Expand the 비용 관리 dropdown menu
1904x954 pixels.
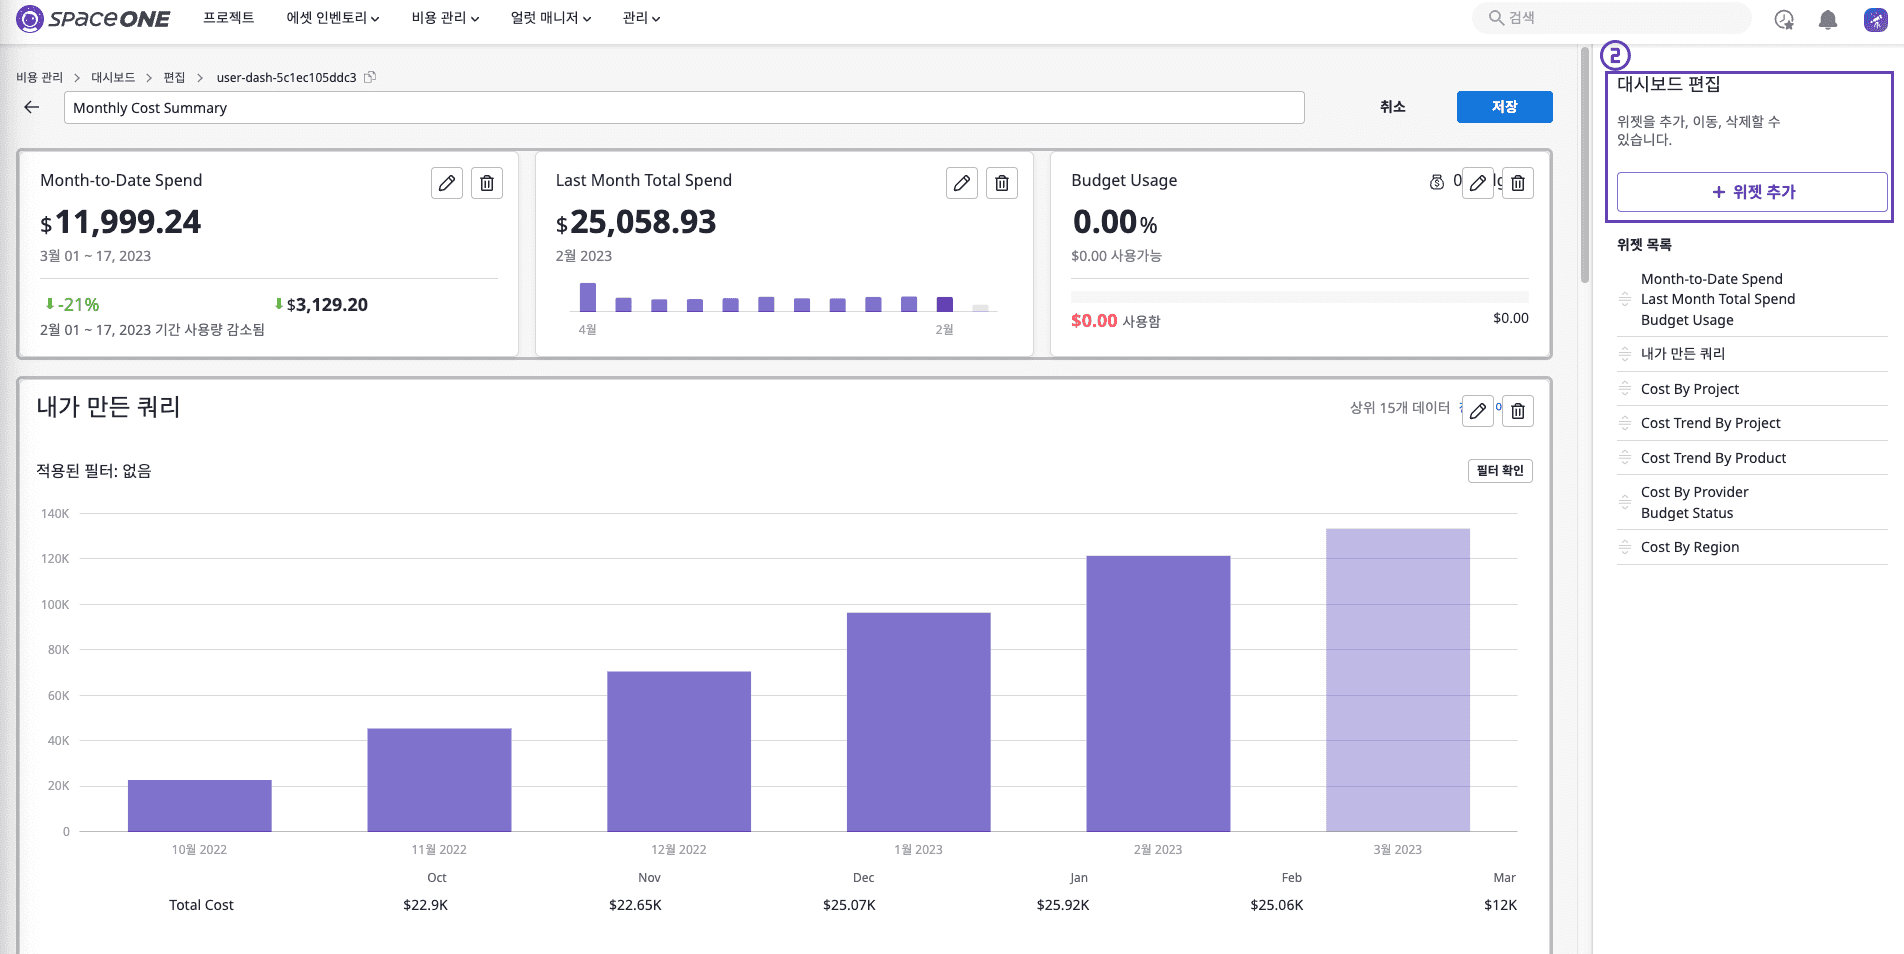coord(445,18)
